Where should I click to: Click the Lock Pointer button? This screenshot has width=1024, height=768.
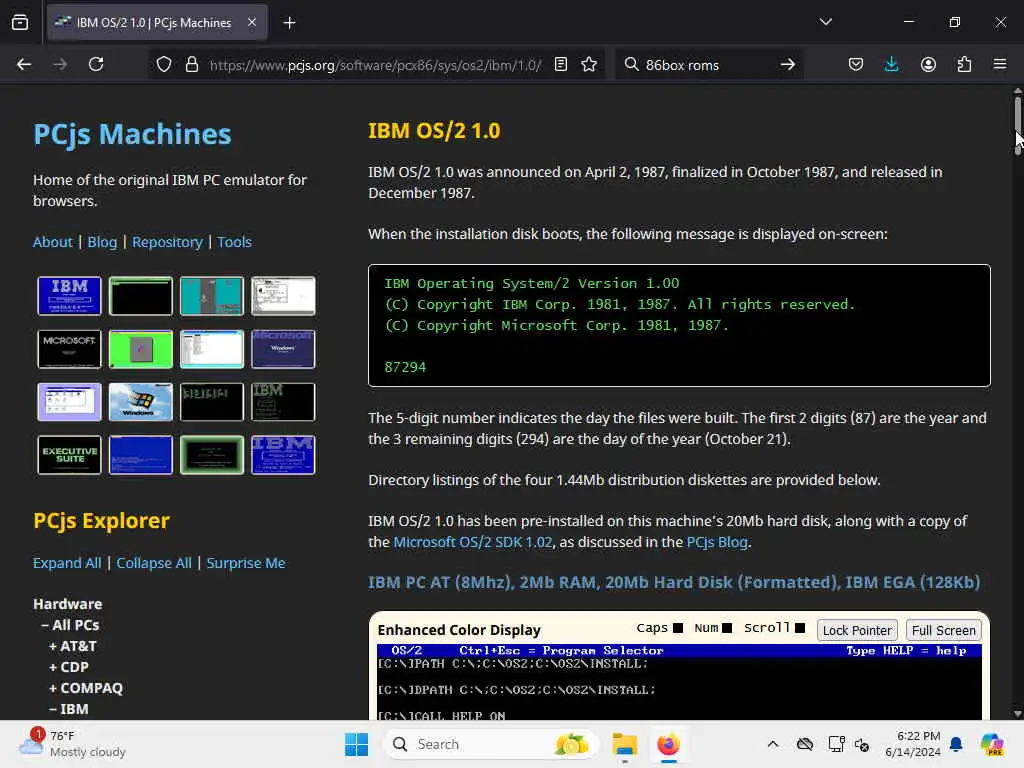coord(857,630)
